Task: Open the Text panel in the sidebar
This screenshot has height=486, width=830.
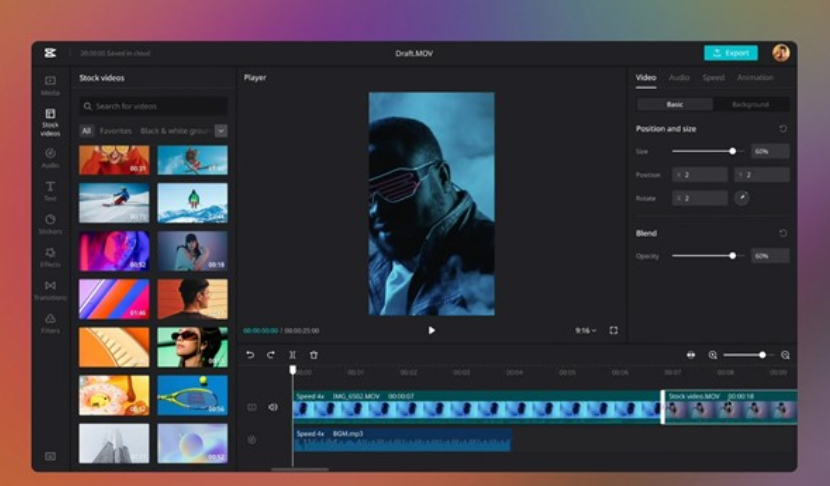Action: 50,189
